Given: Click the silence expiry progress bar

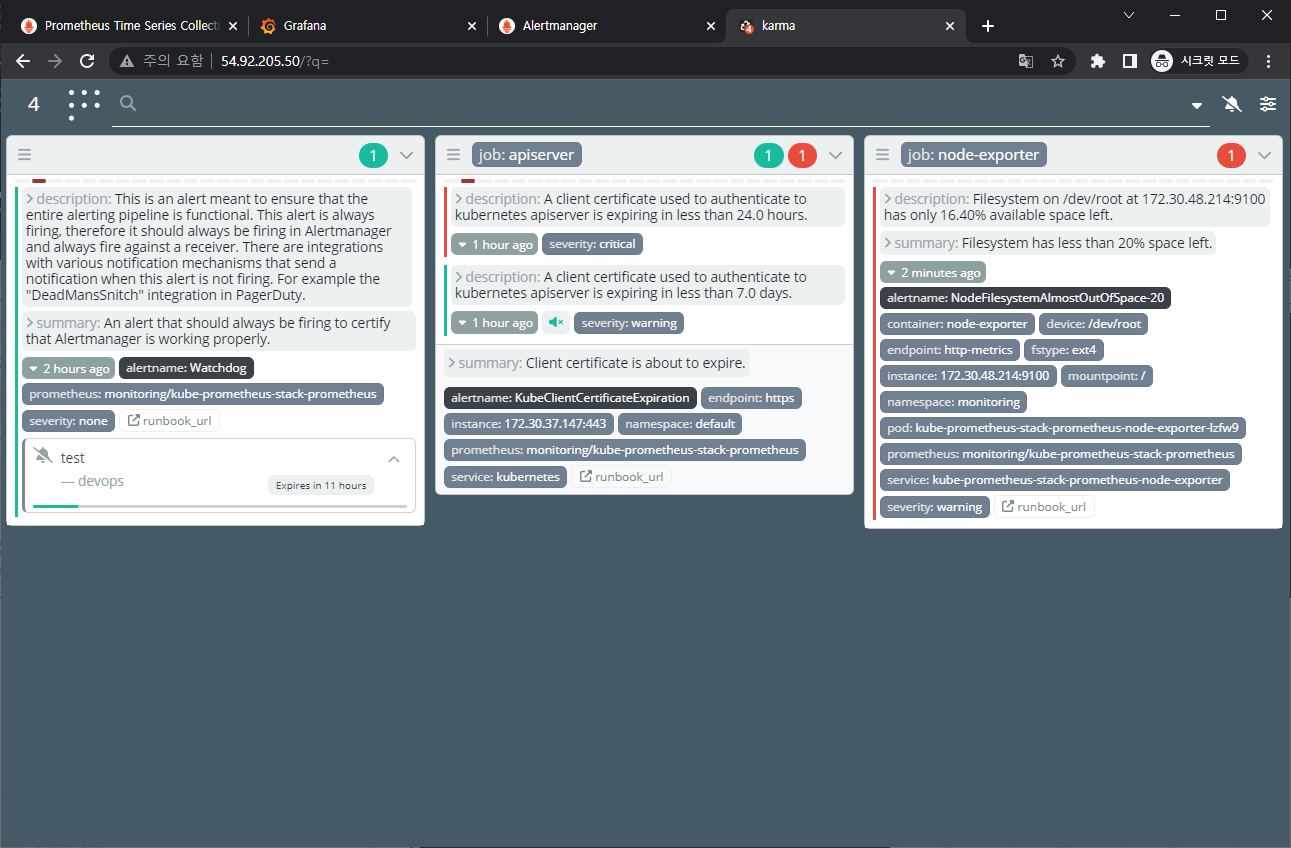Looking at the screenshot, I should (x=220, y=506).
